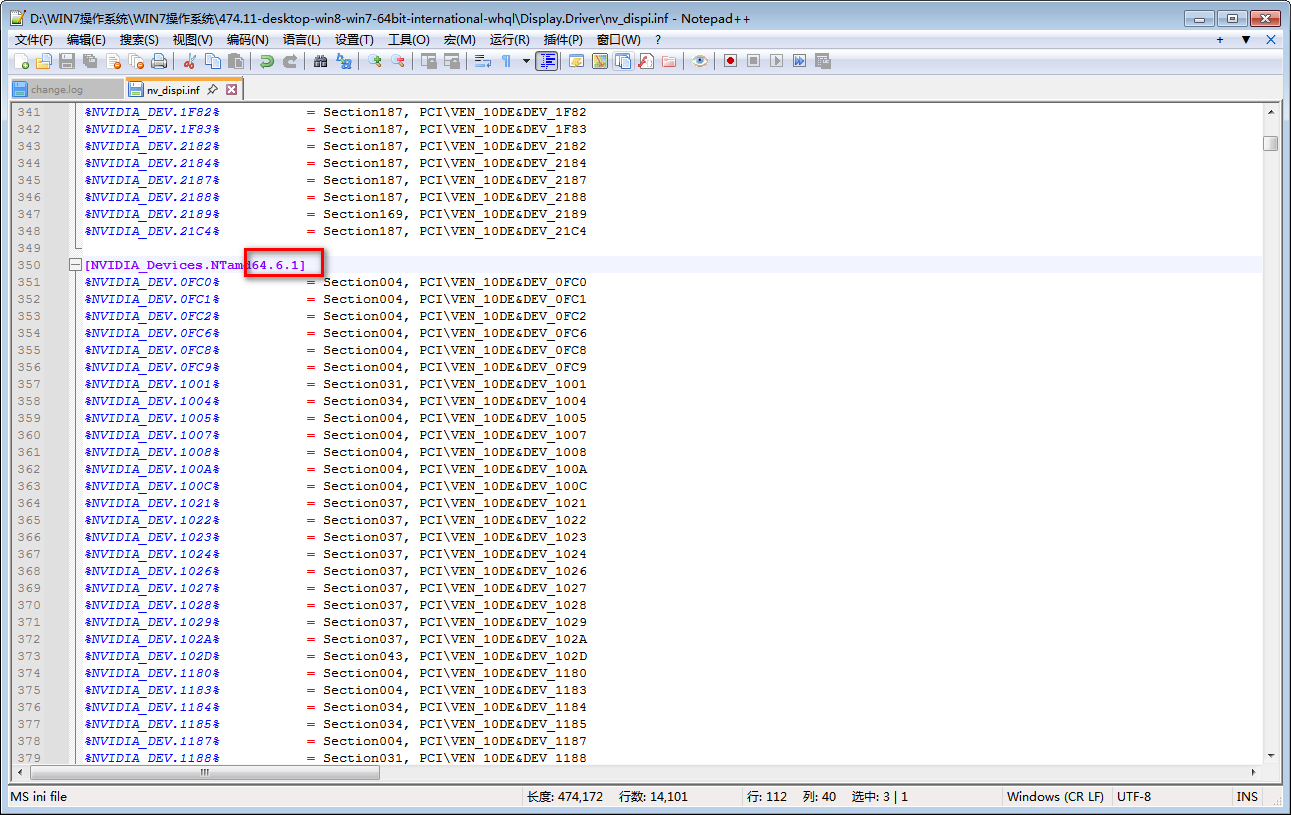The image size is (1291, 815).
Task: Open the 运行(R) menu
Action: [509, 39]
